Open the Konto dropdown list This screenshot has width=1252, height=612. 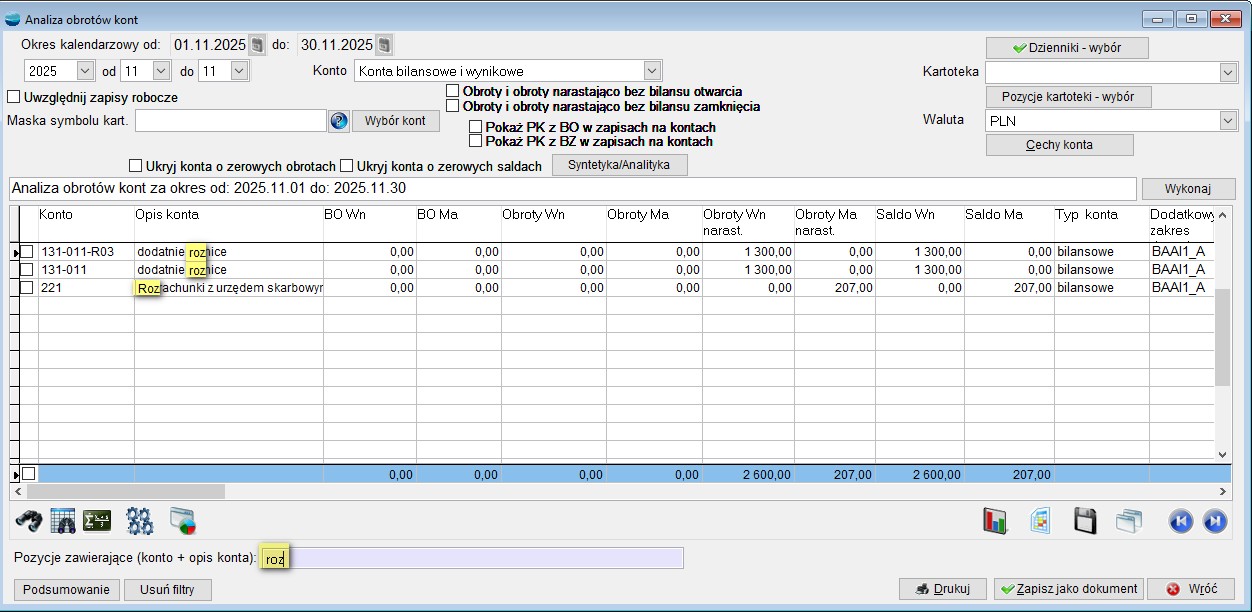coord(652,71)
